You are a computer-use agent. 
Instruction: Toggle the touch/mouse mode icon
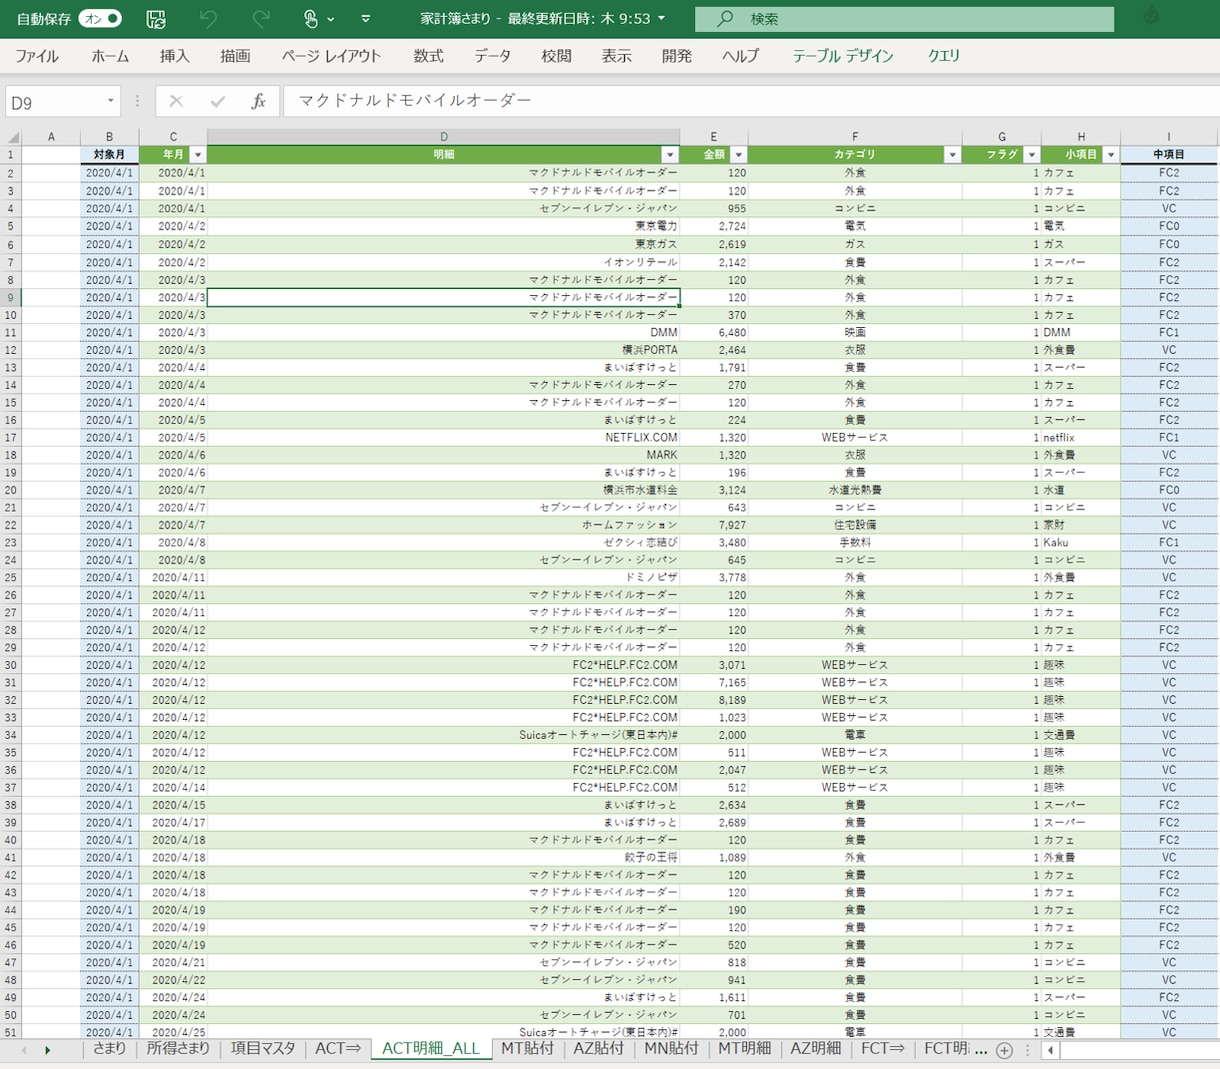pos(311,18)
